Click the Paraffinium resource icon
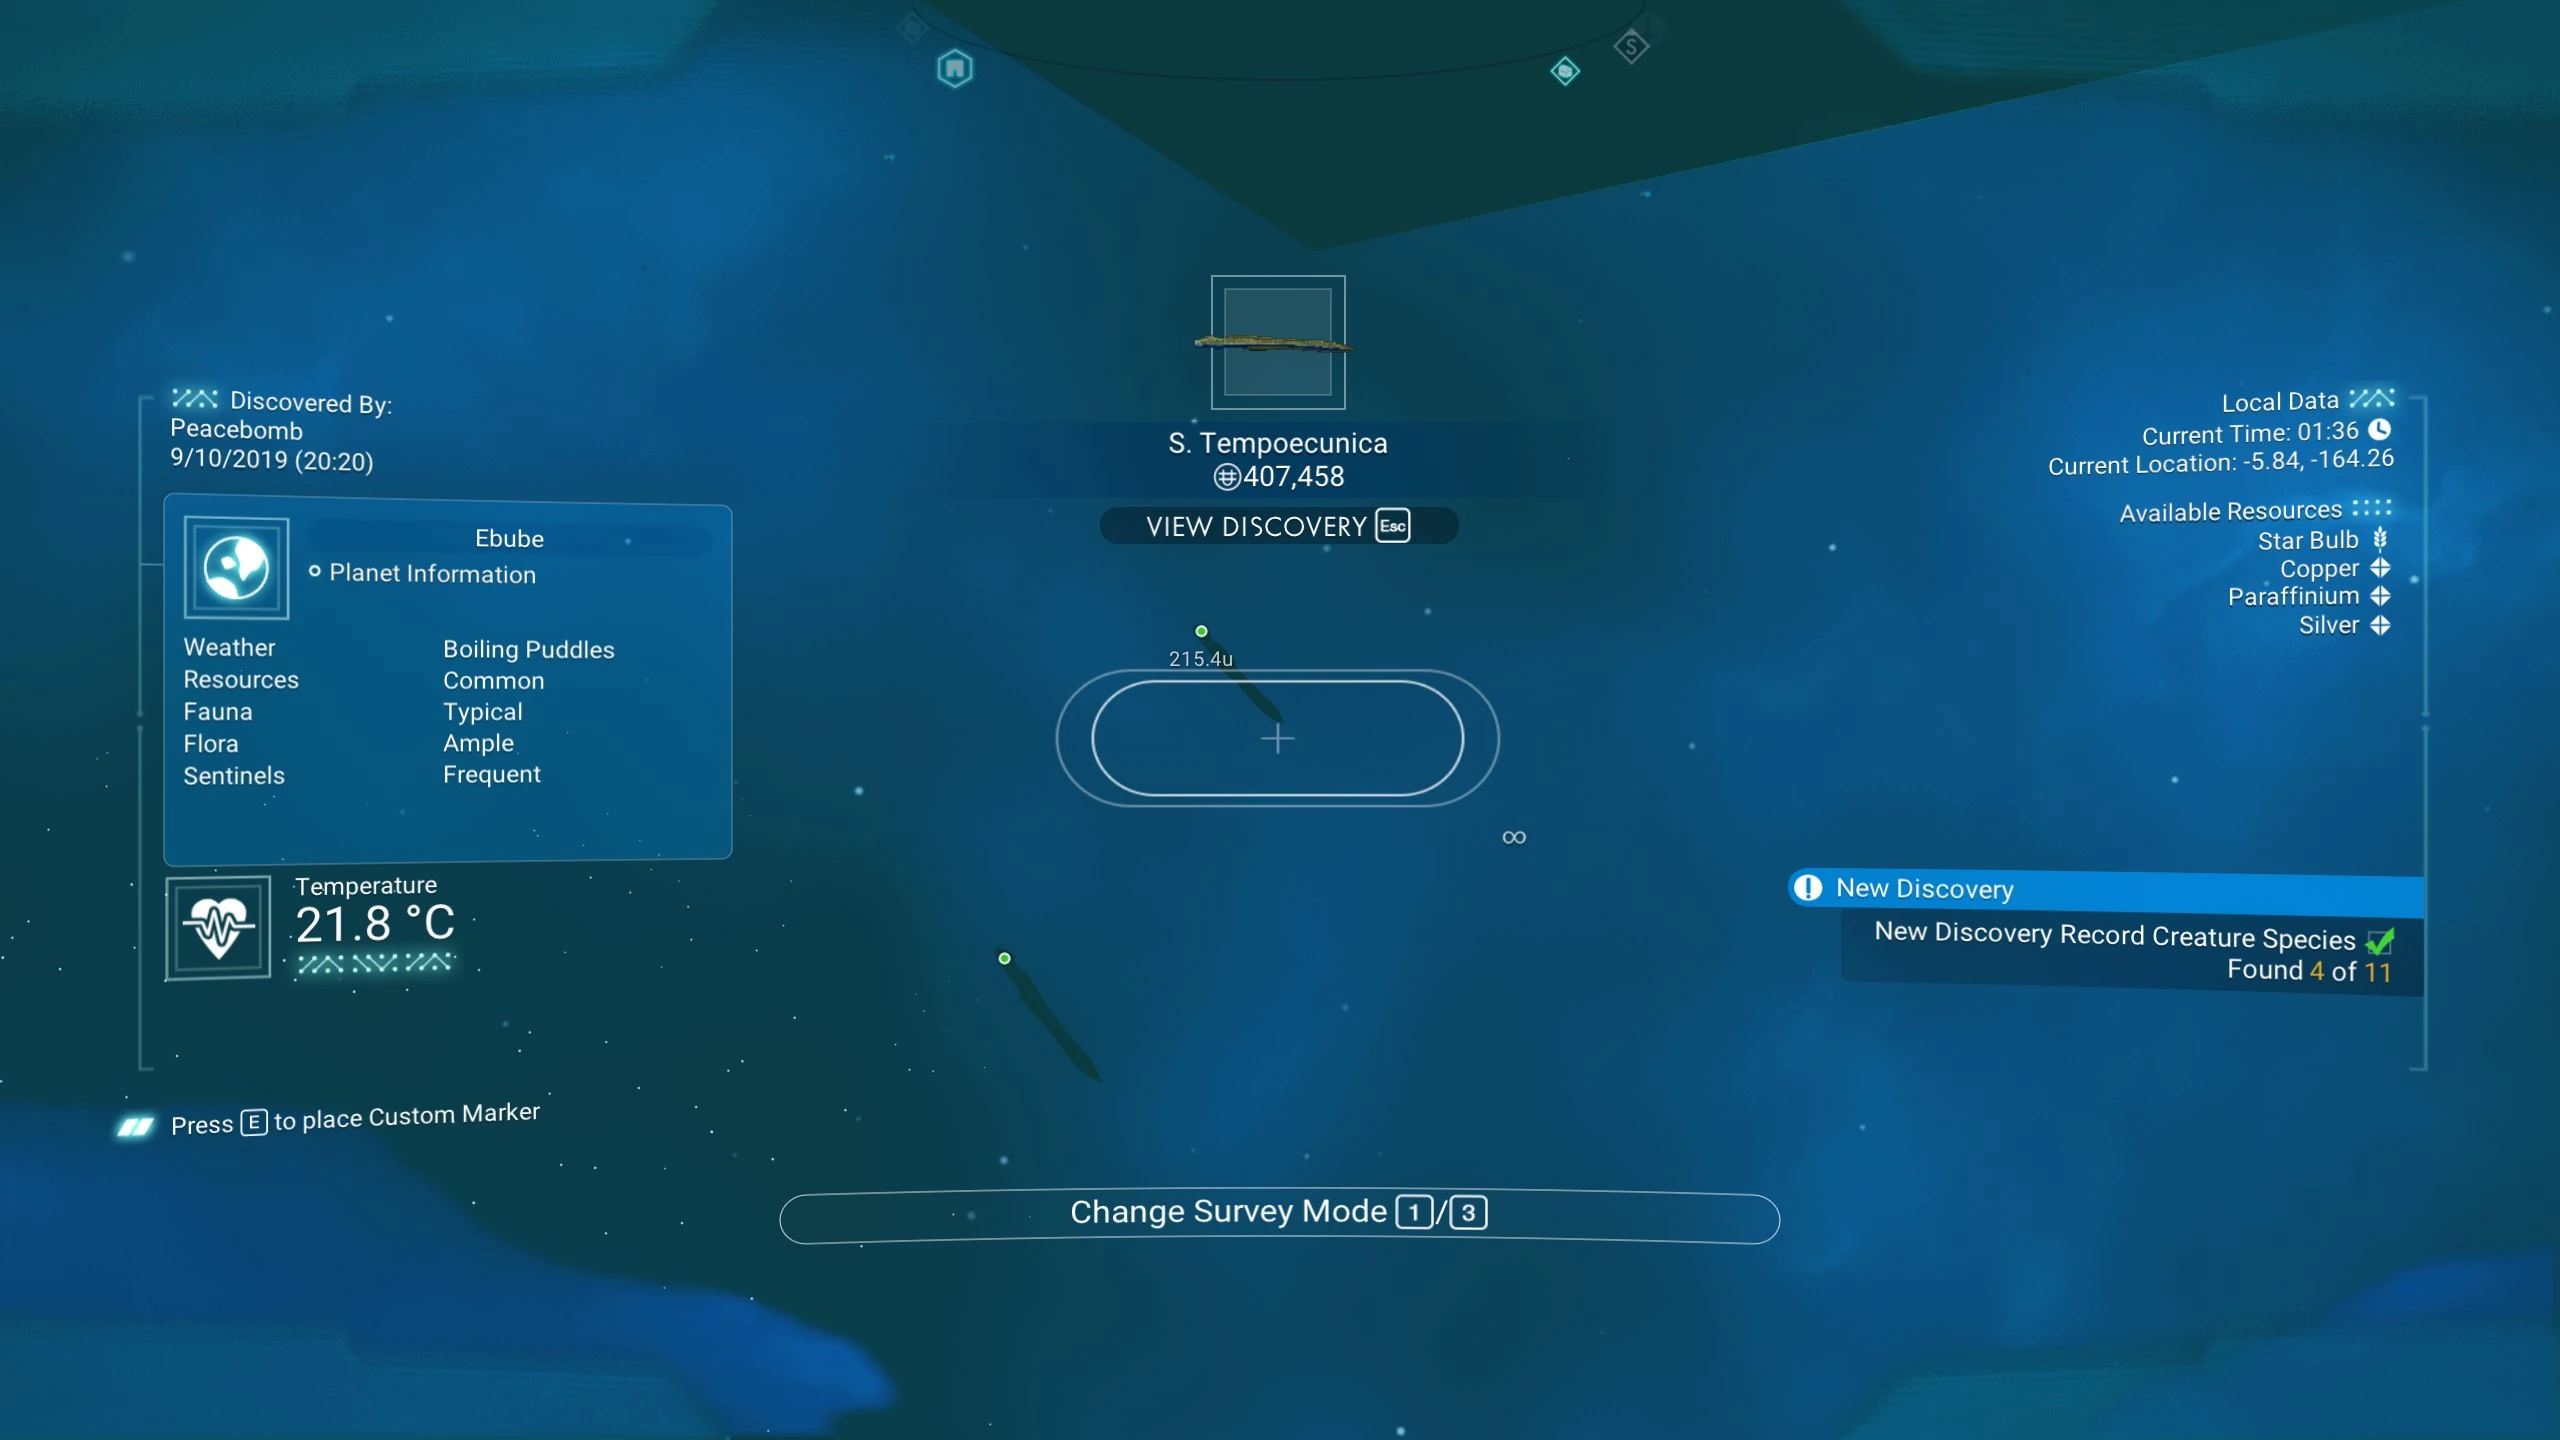 pos(2380,596)
